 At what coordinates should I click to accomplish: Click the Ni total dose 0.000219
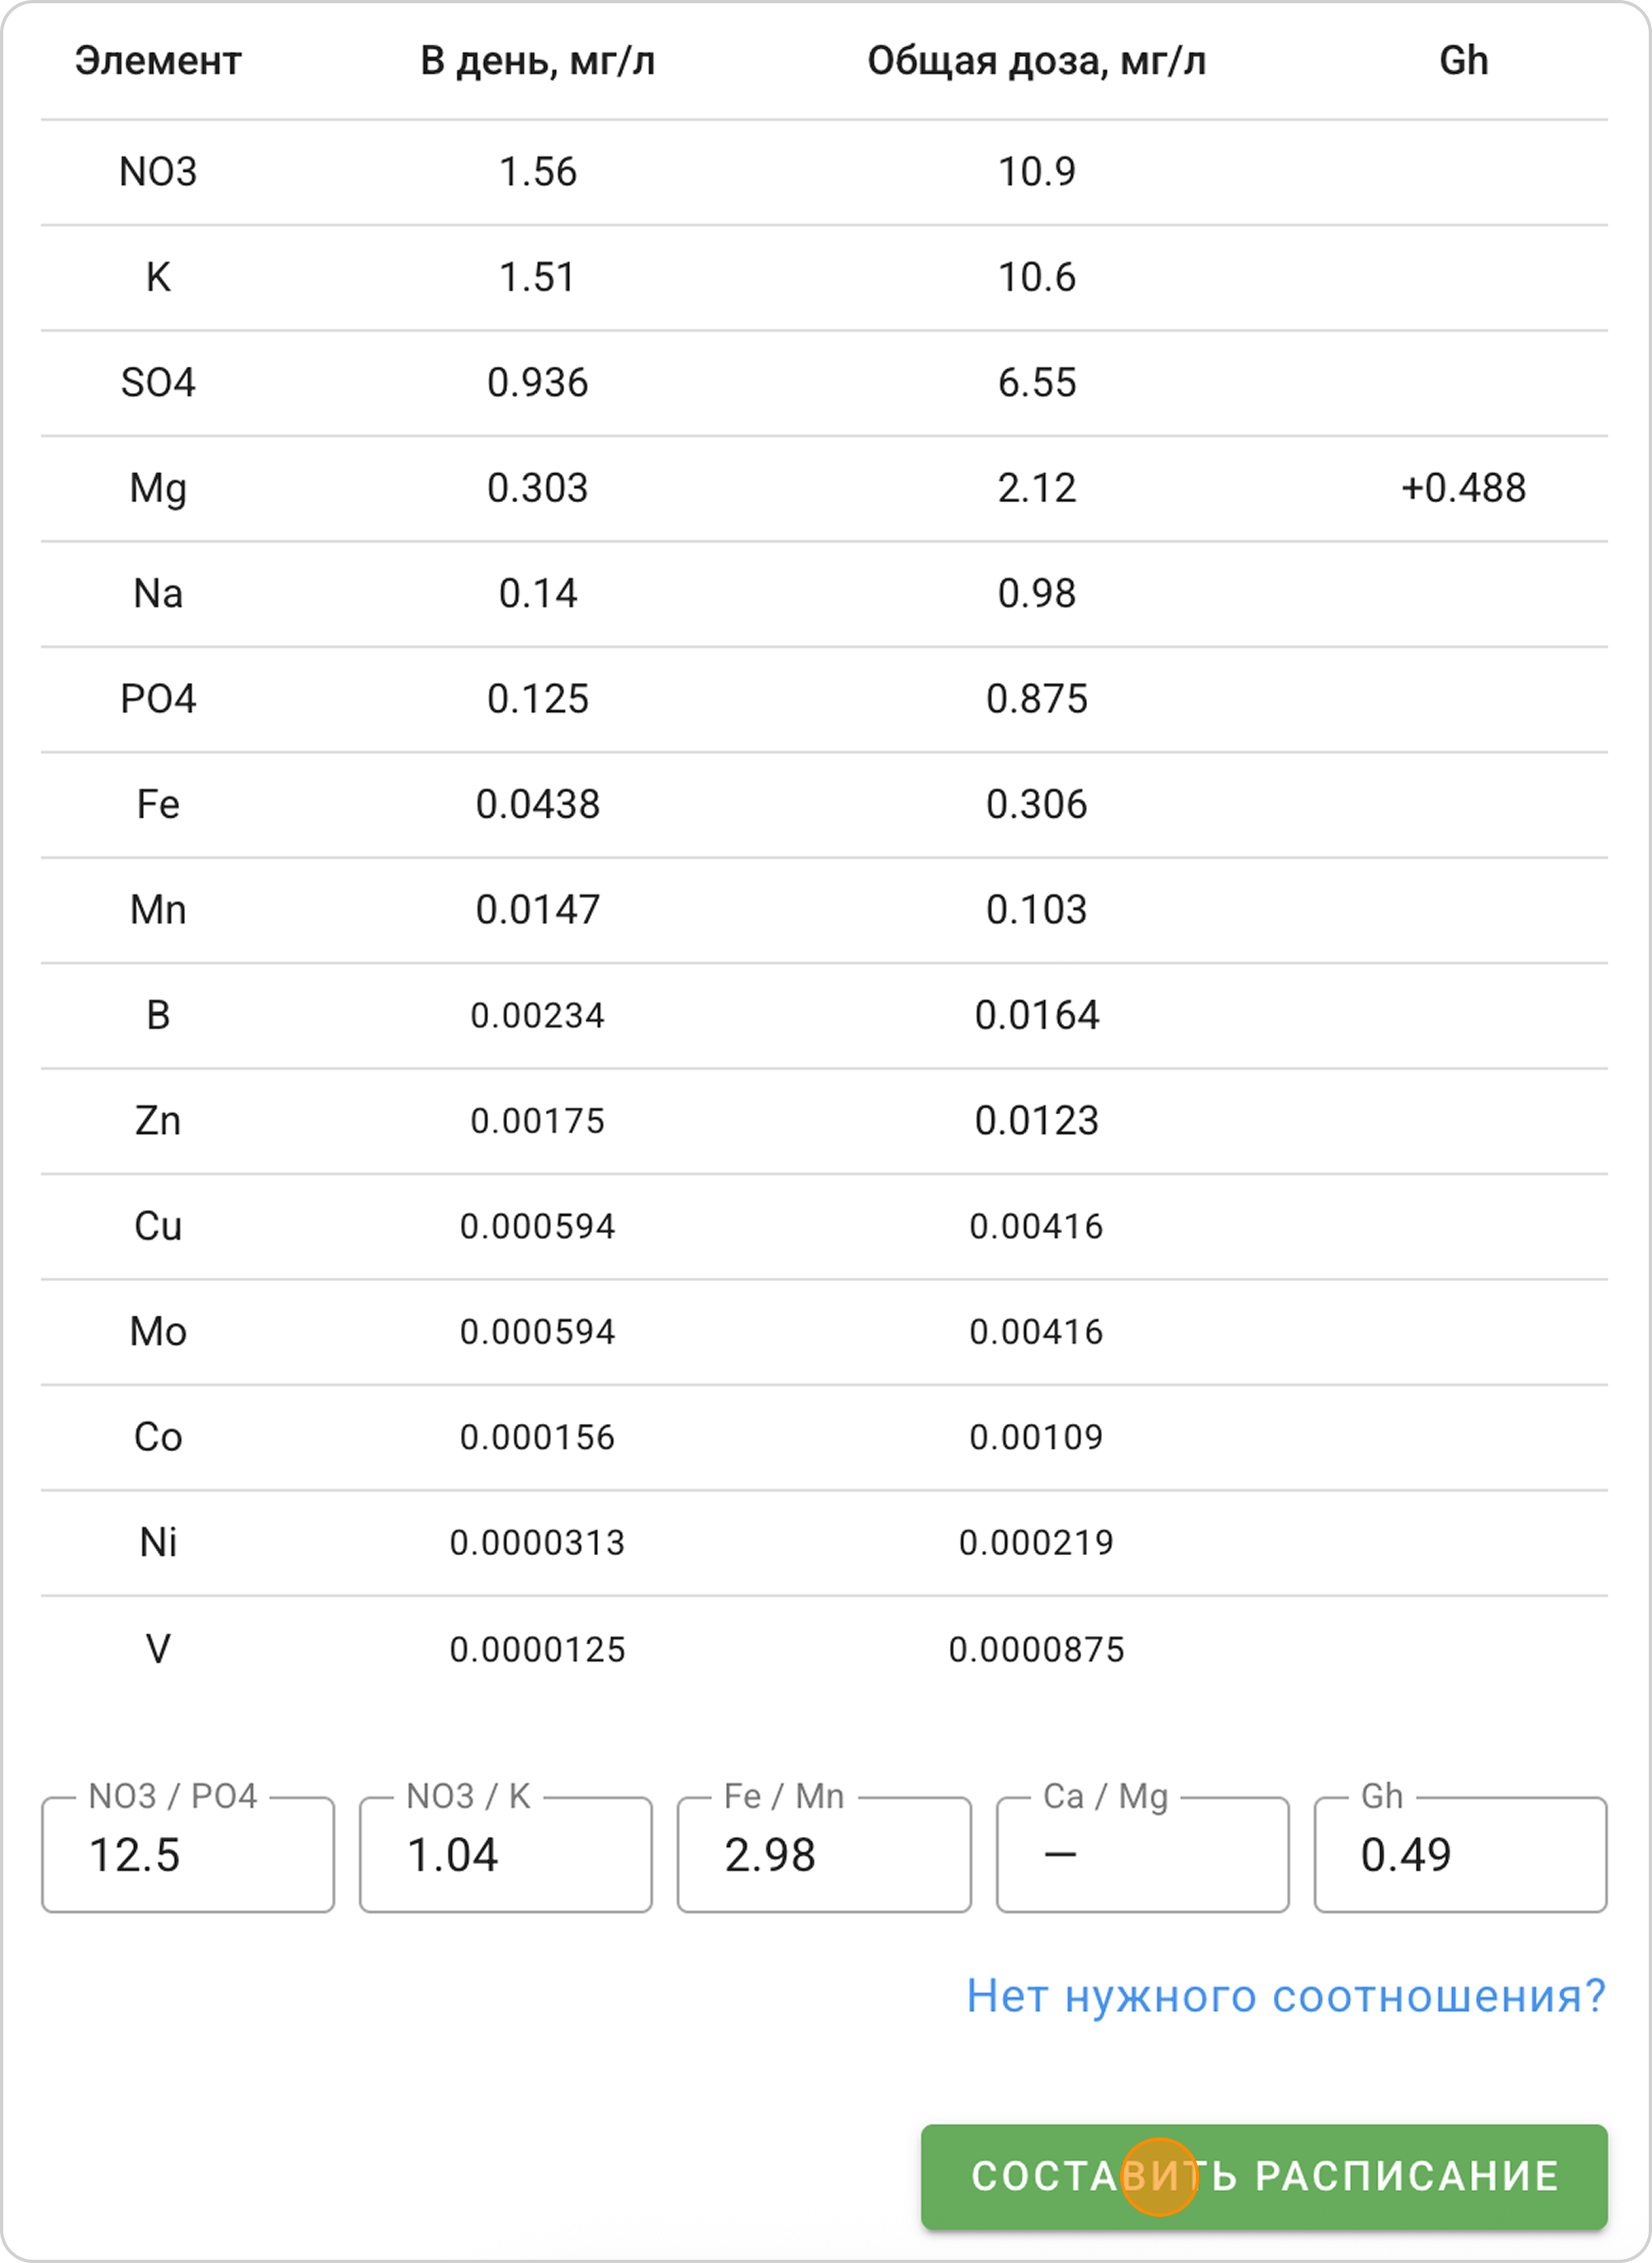[x=1036, y=1542]
